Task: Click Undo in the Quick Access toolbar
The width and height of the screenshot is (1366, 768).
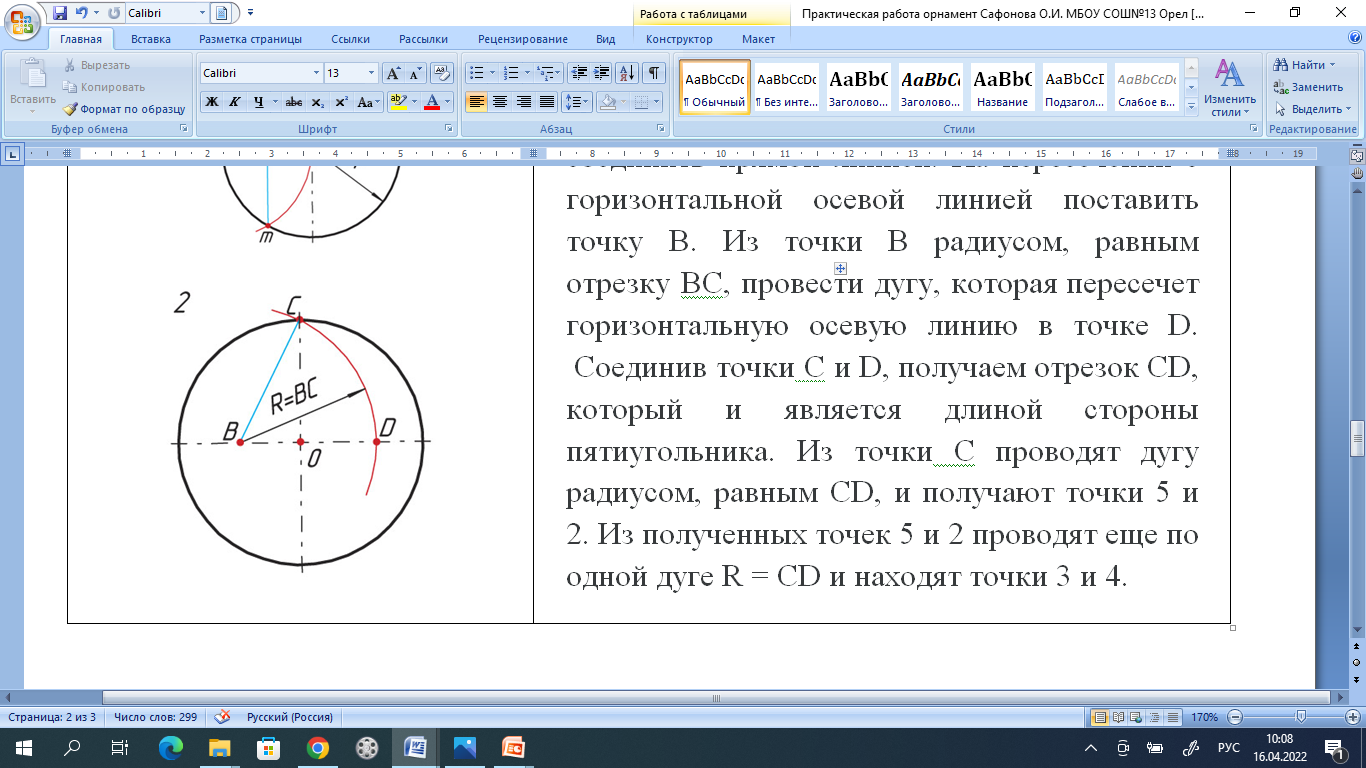Action: (x=81, y=13)
